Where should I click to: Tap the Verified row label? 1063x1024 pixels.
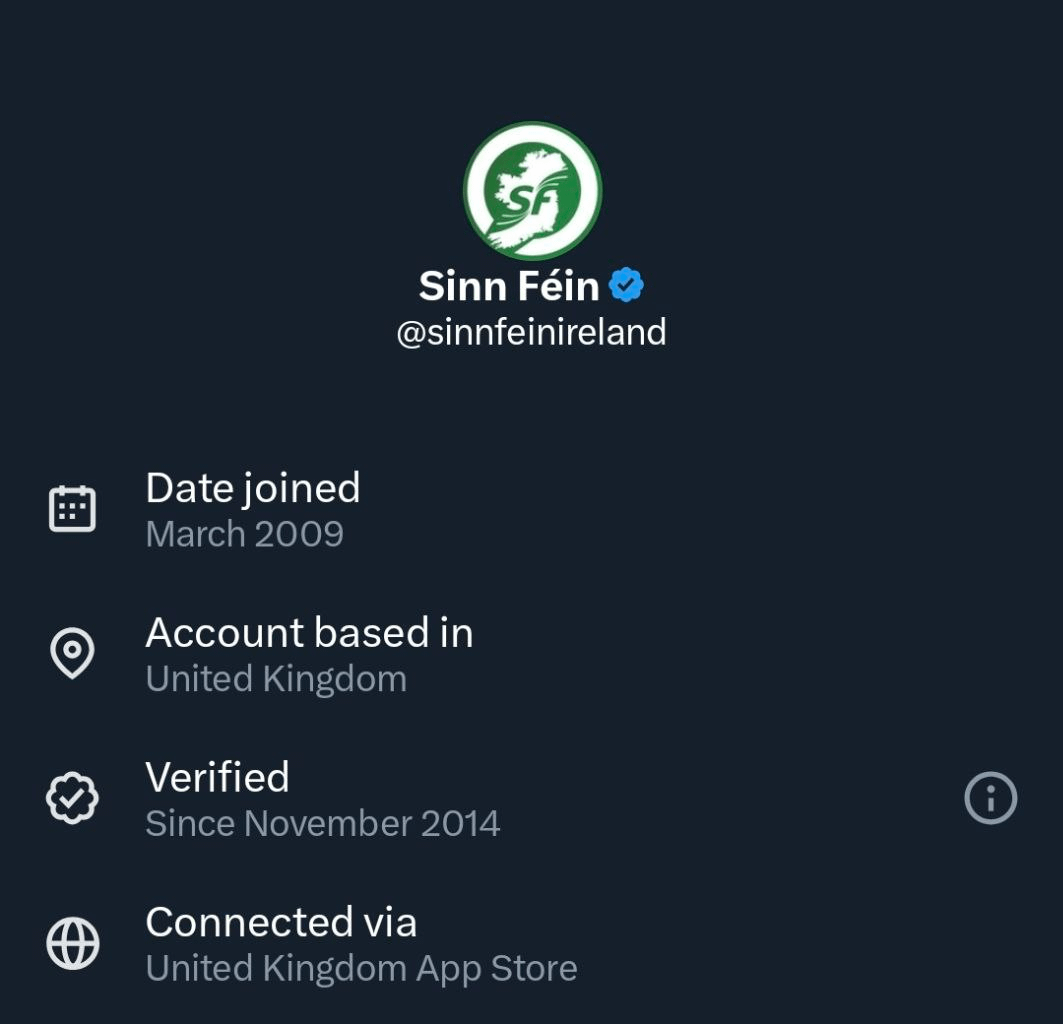click(x=217, y=777)
